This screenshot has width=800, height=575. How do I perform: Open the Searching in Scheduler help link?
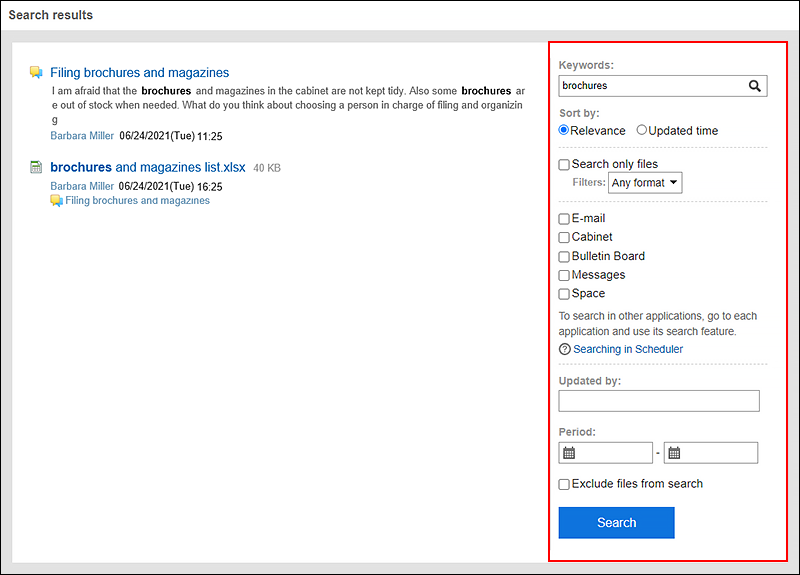(x=628, y=349)
